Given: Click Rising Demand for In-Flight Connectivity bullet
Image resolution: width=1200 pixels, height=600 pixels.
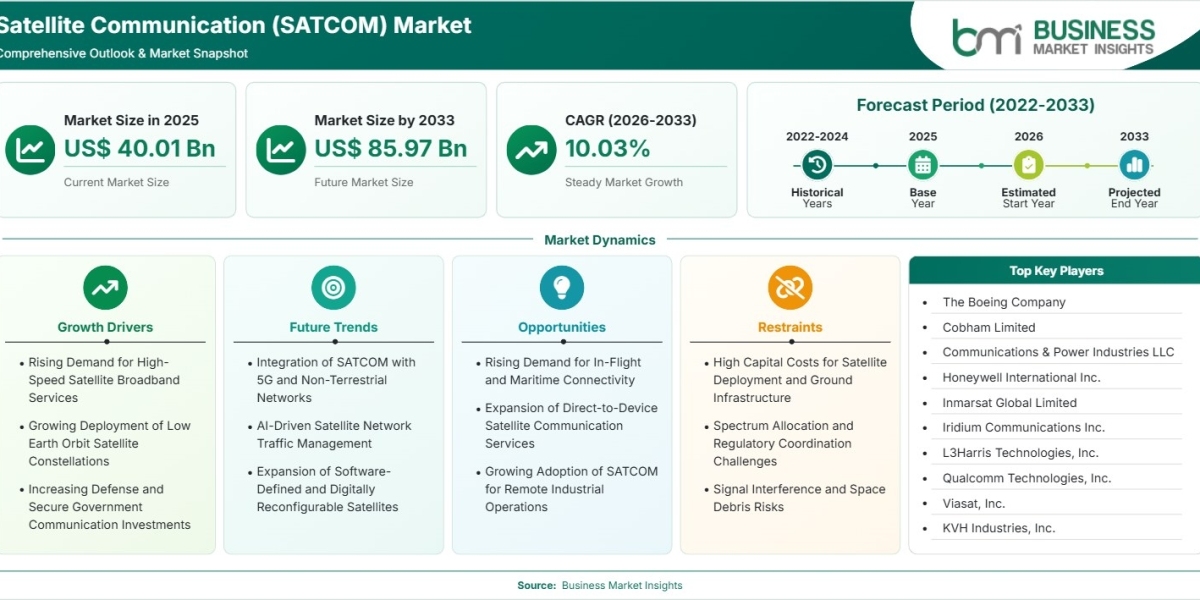Looking at the screenshot, I should pos(563,371).
